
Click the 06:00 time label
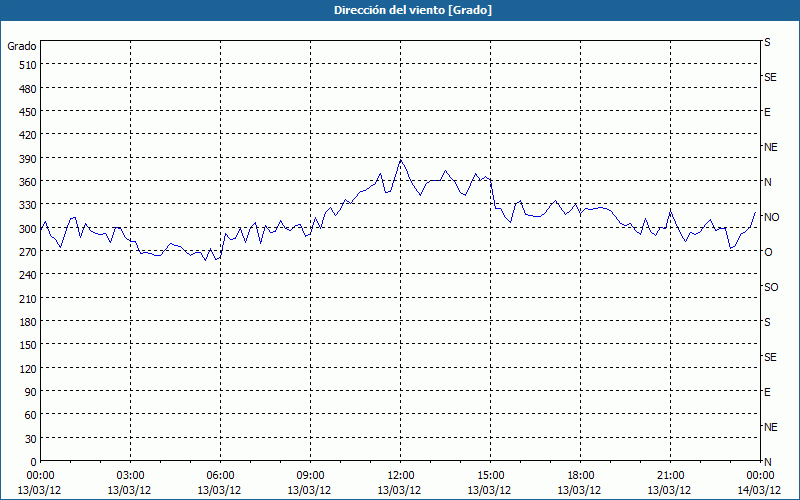point(220,476)
